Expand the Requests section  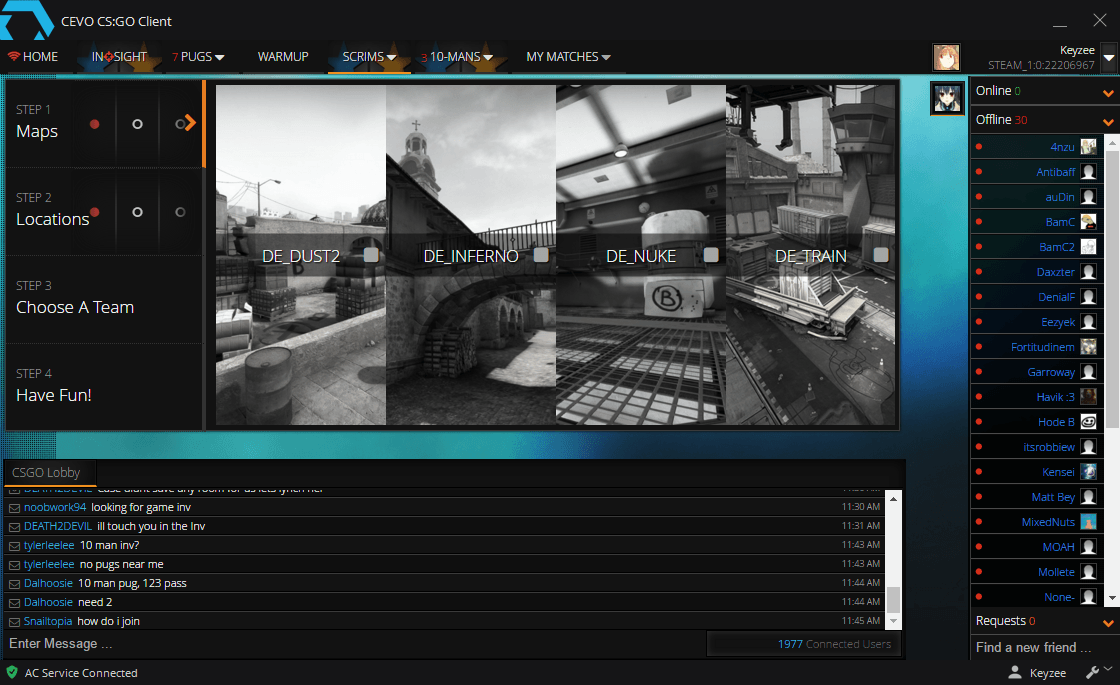[x=1108, y=623]
